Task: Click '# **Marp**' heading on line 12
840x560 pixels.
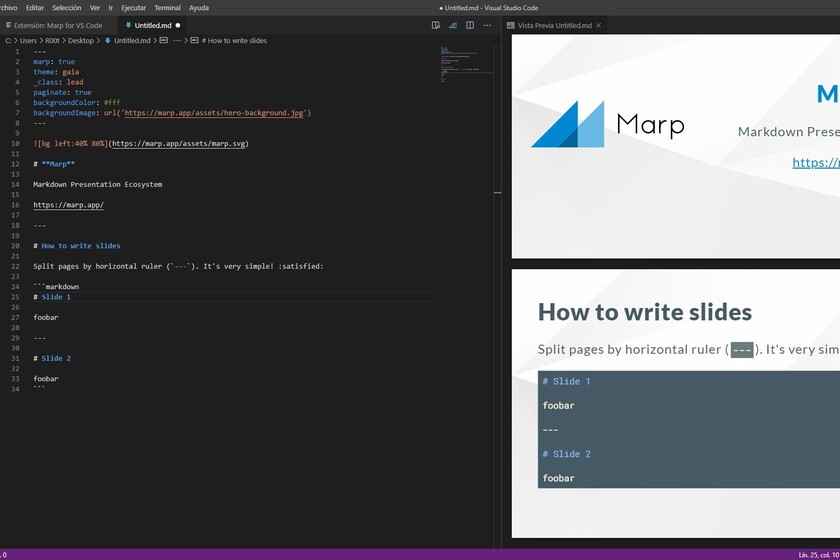Action: point(54,164)
